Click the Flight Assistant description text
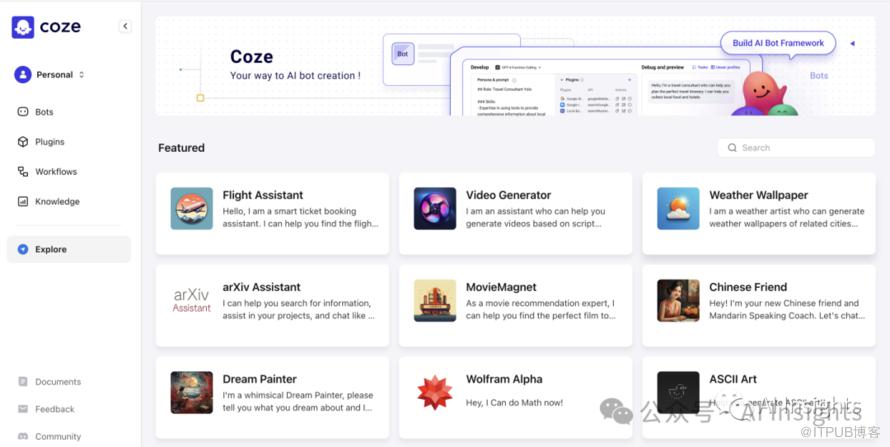Image resolution: width=890 pixels, height=447 pixels. point(300,217)
